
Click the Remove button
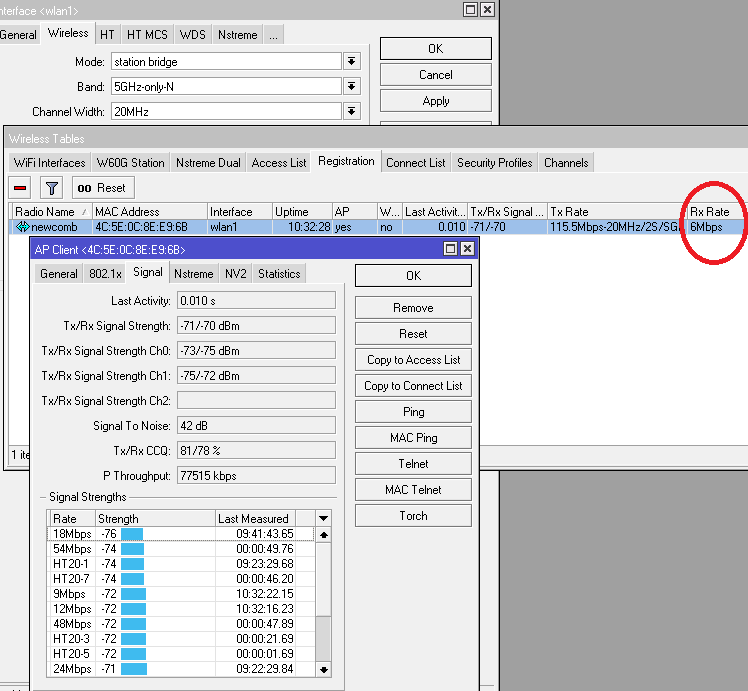coord(413,308)
